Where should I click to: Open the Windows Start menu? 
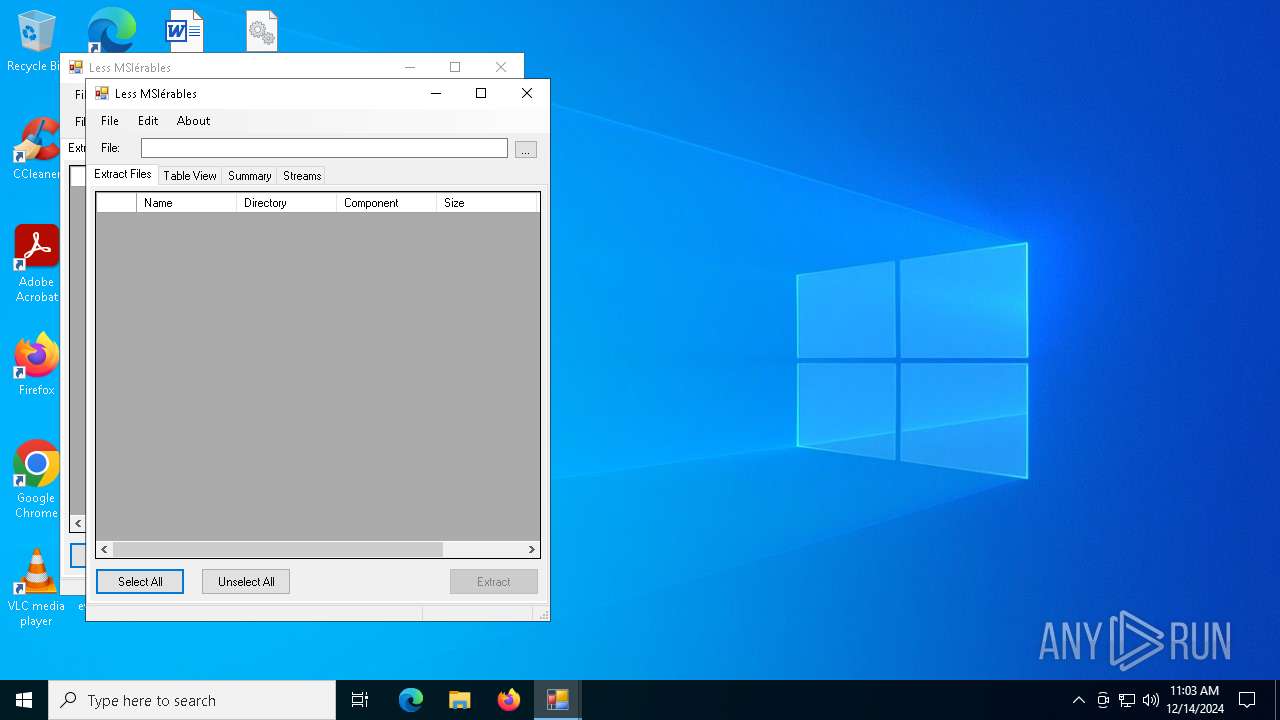(24, 700)
